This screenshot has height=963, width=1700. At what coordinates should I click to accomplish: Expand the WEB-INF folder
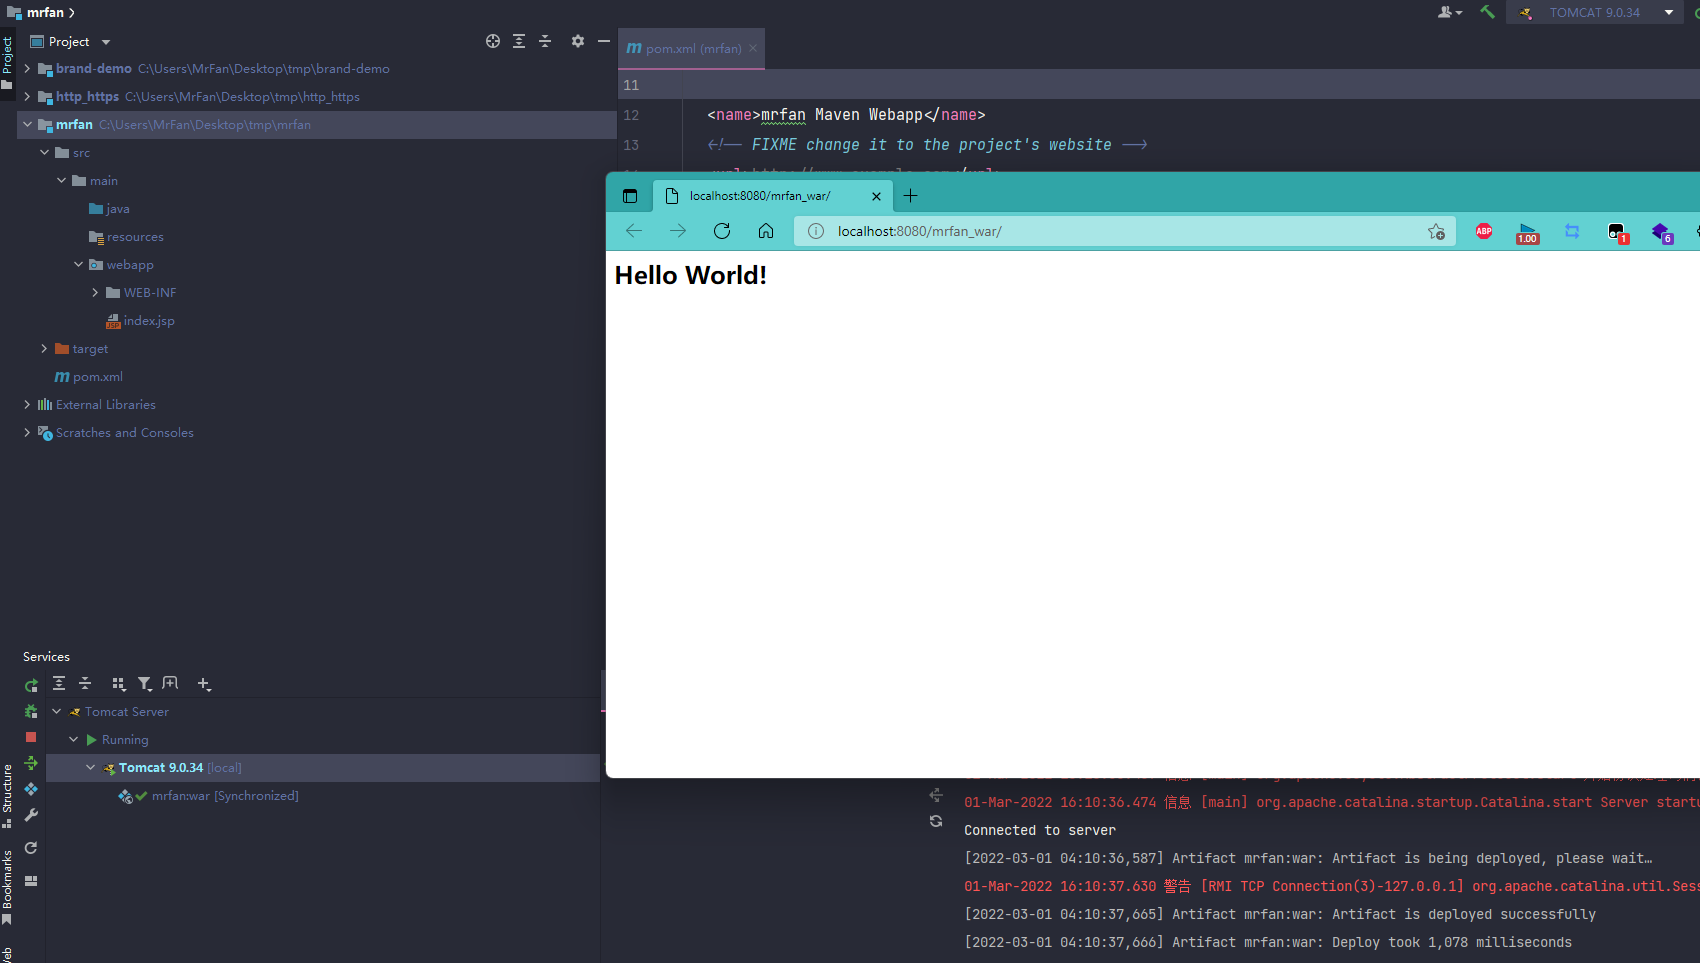pyautogui.click(x=95, y=293)
